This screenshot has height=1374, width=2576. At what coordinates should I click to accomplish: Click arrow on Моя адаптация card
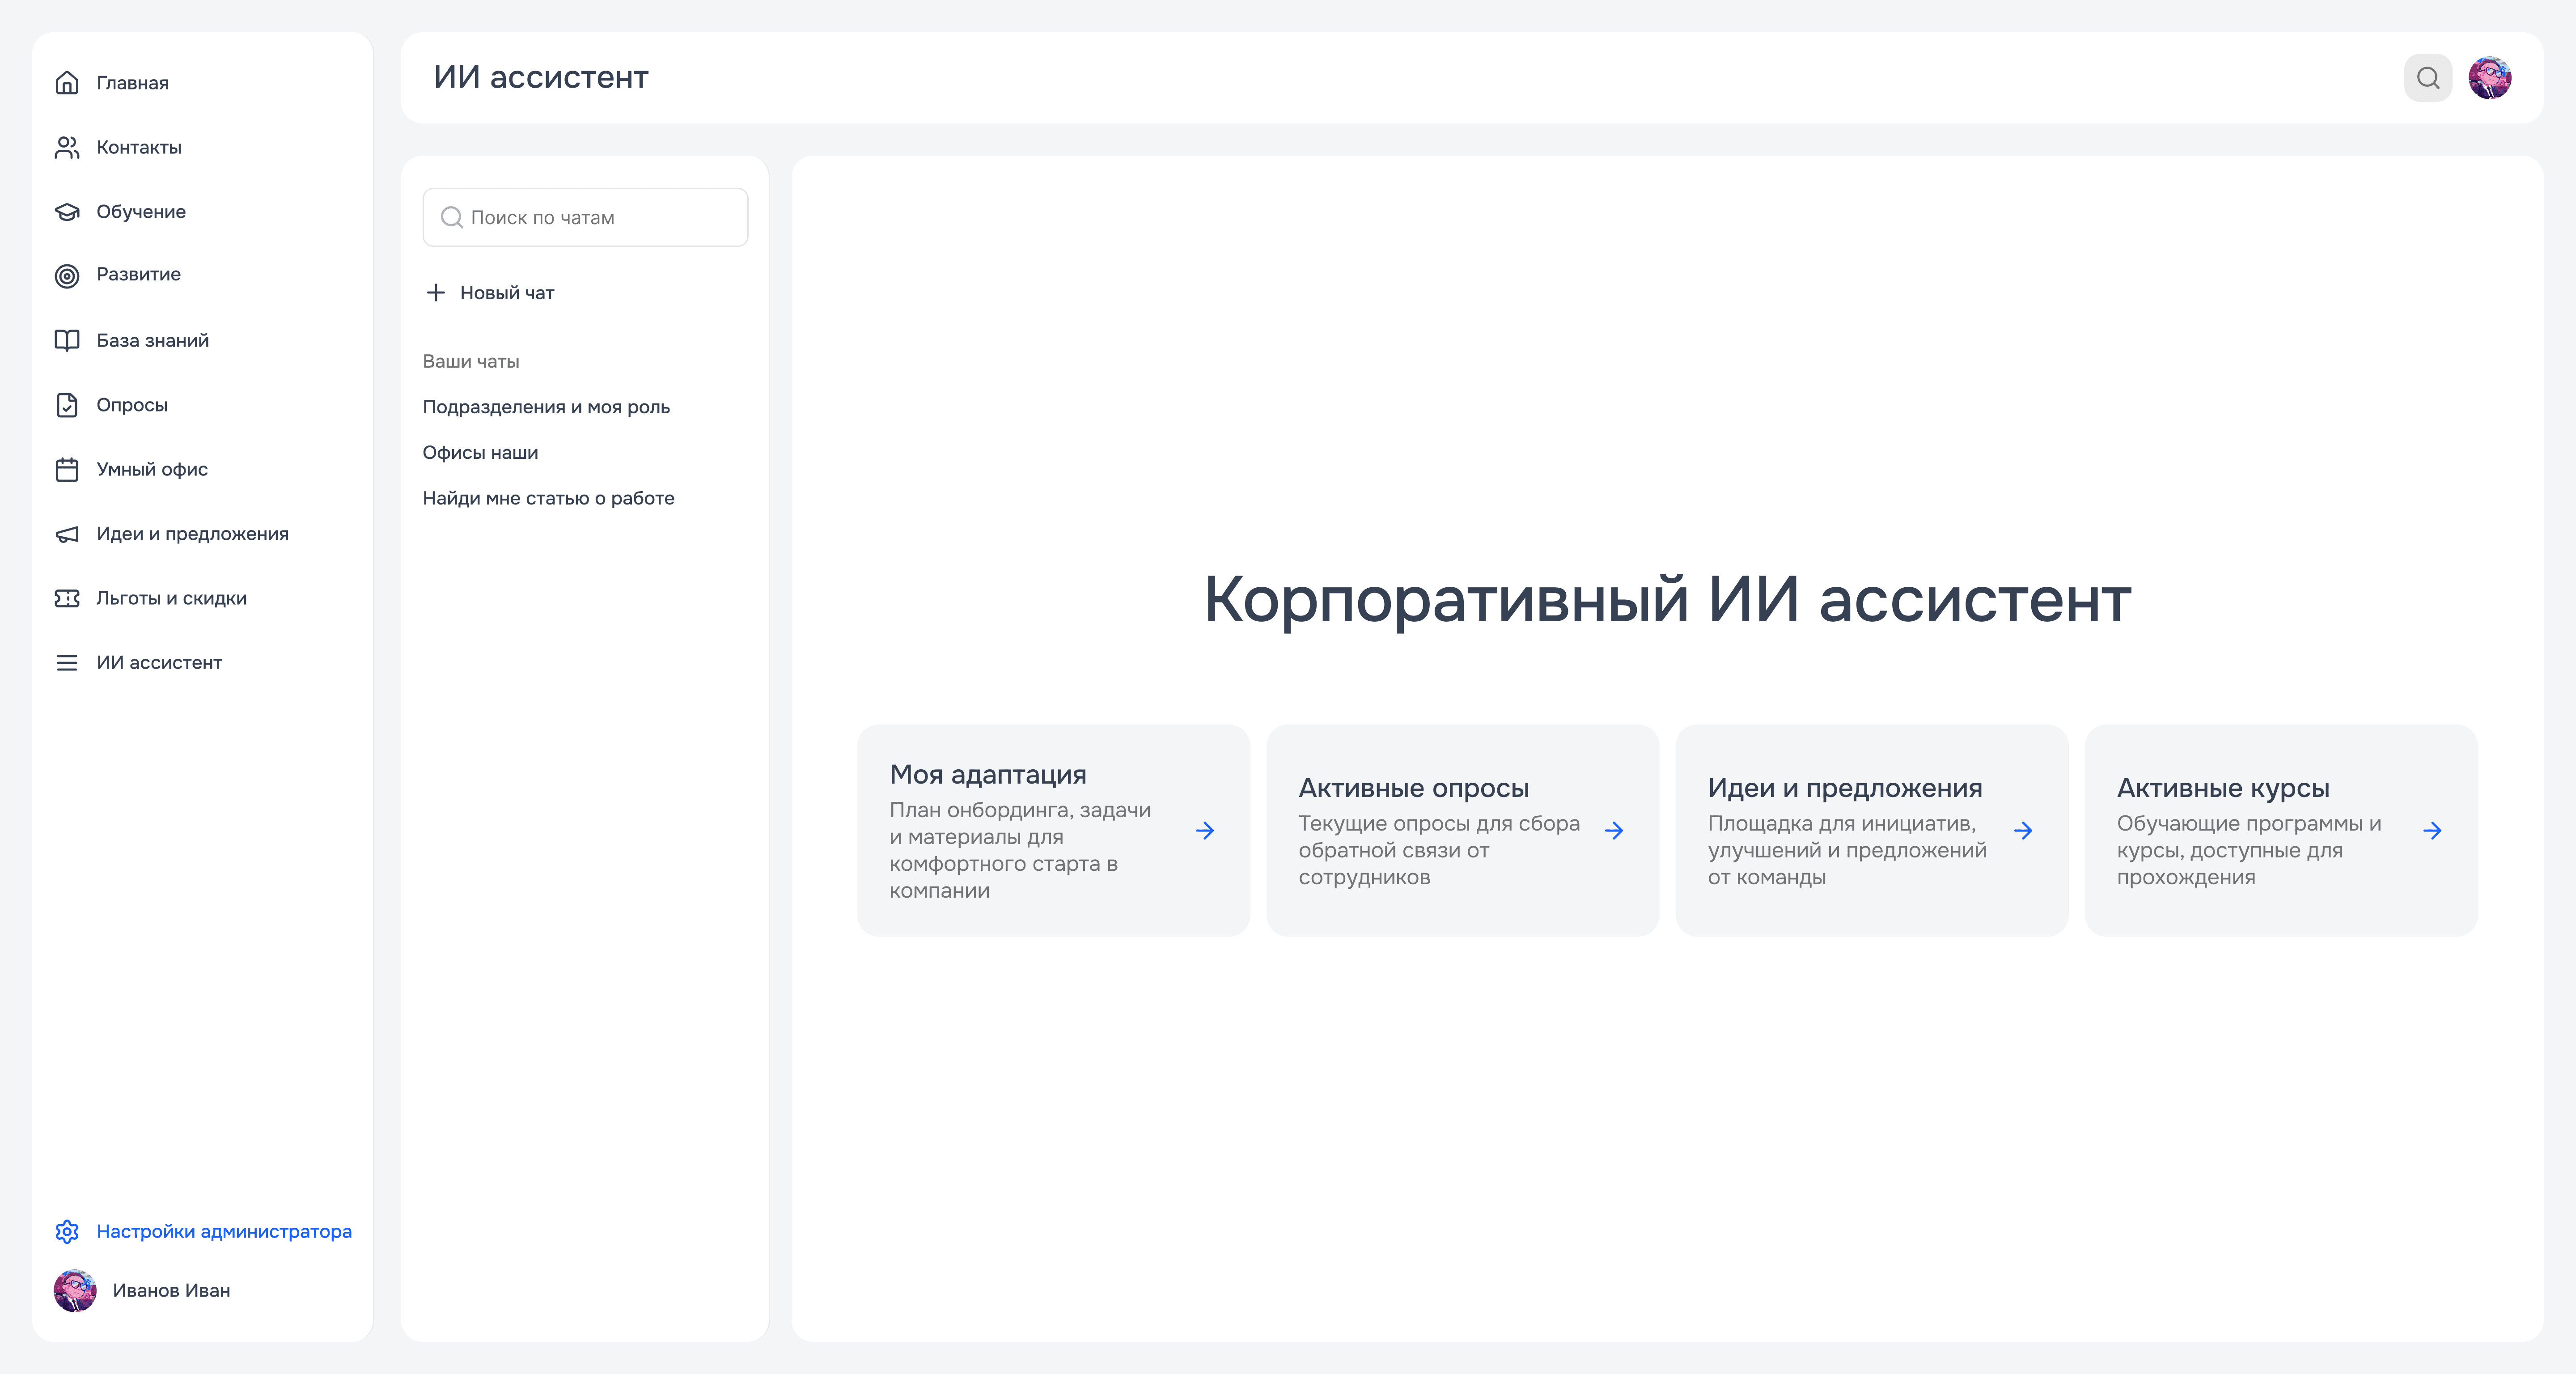(1205, 831)
